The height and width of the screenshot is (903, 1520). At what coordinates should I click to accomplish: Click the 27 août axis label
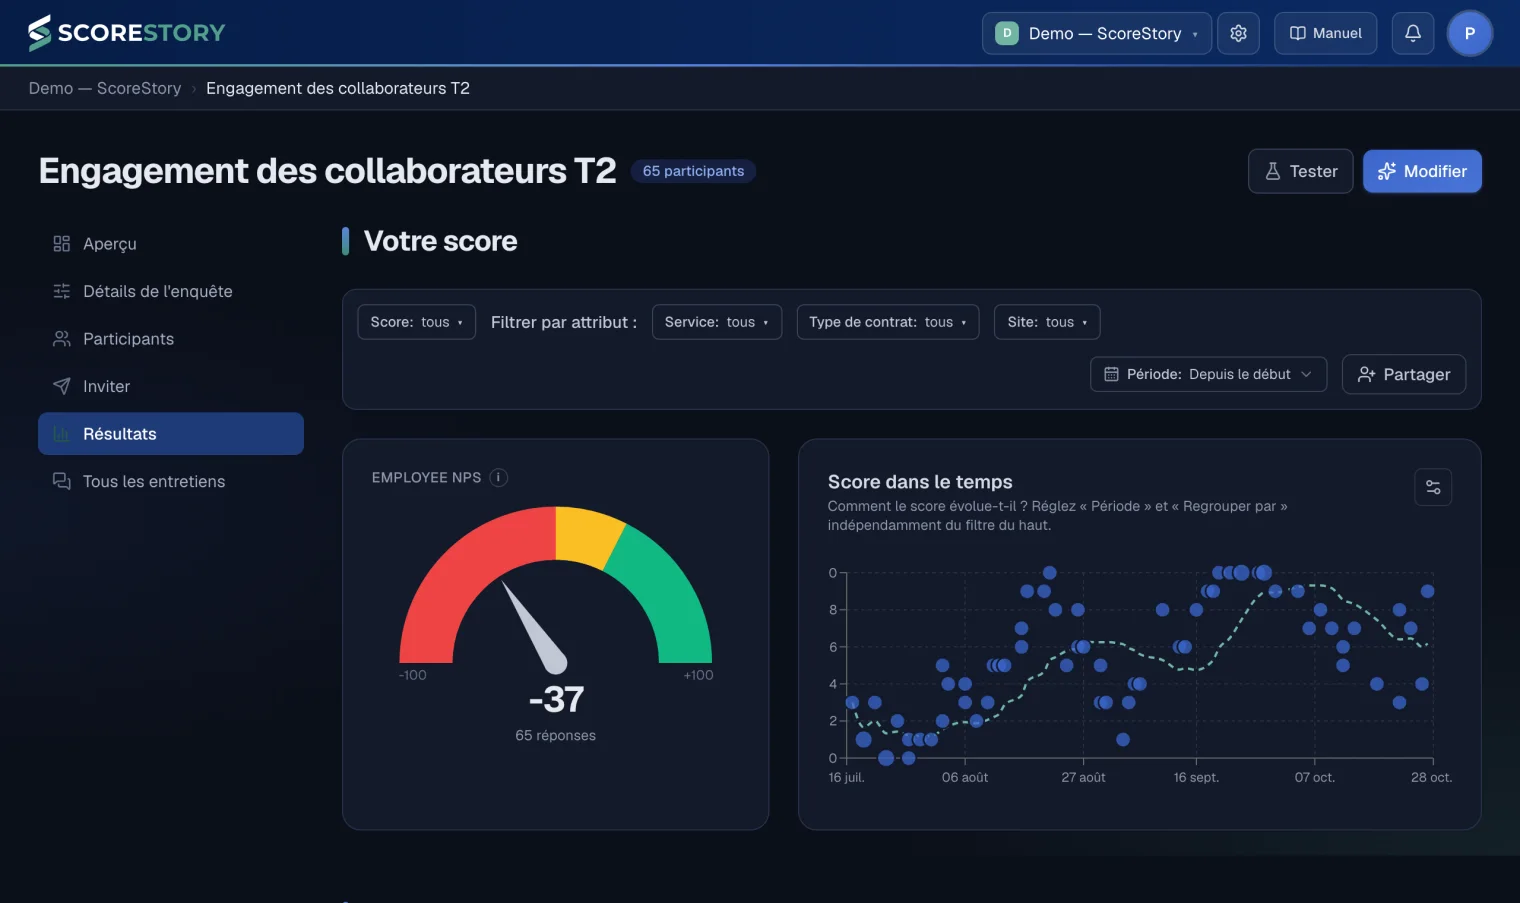(x=1083, y=777)
